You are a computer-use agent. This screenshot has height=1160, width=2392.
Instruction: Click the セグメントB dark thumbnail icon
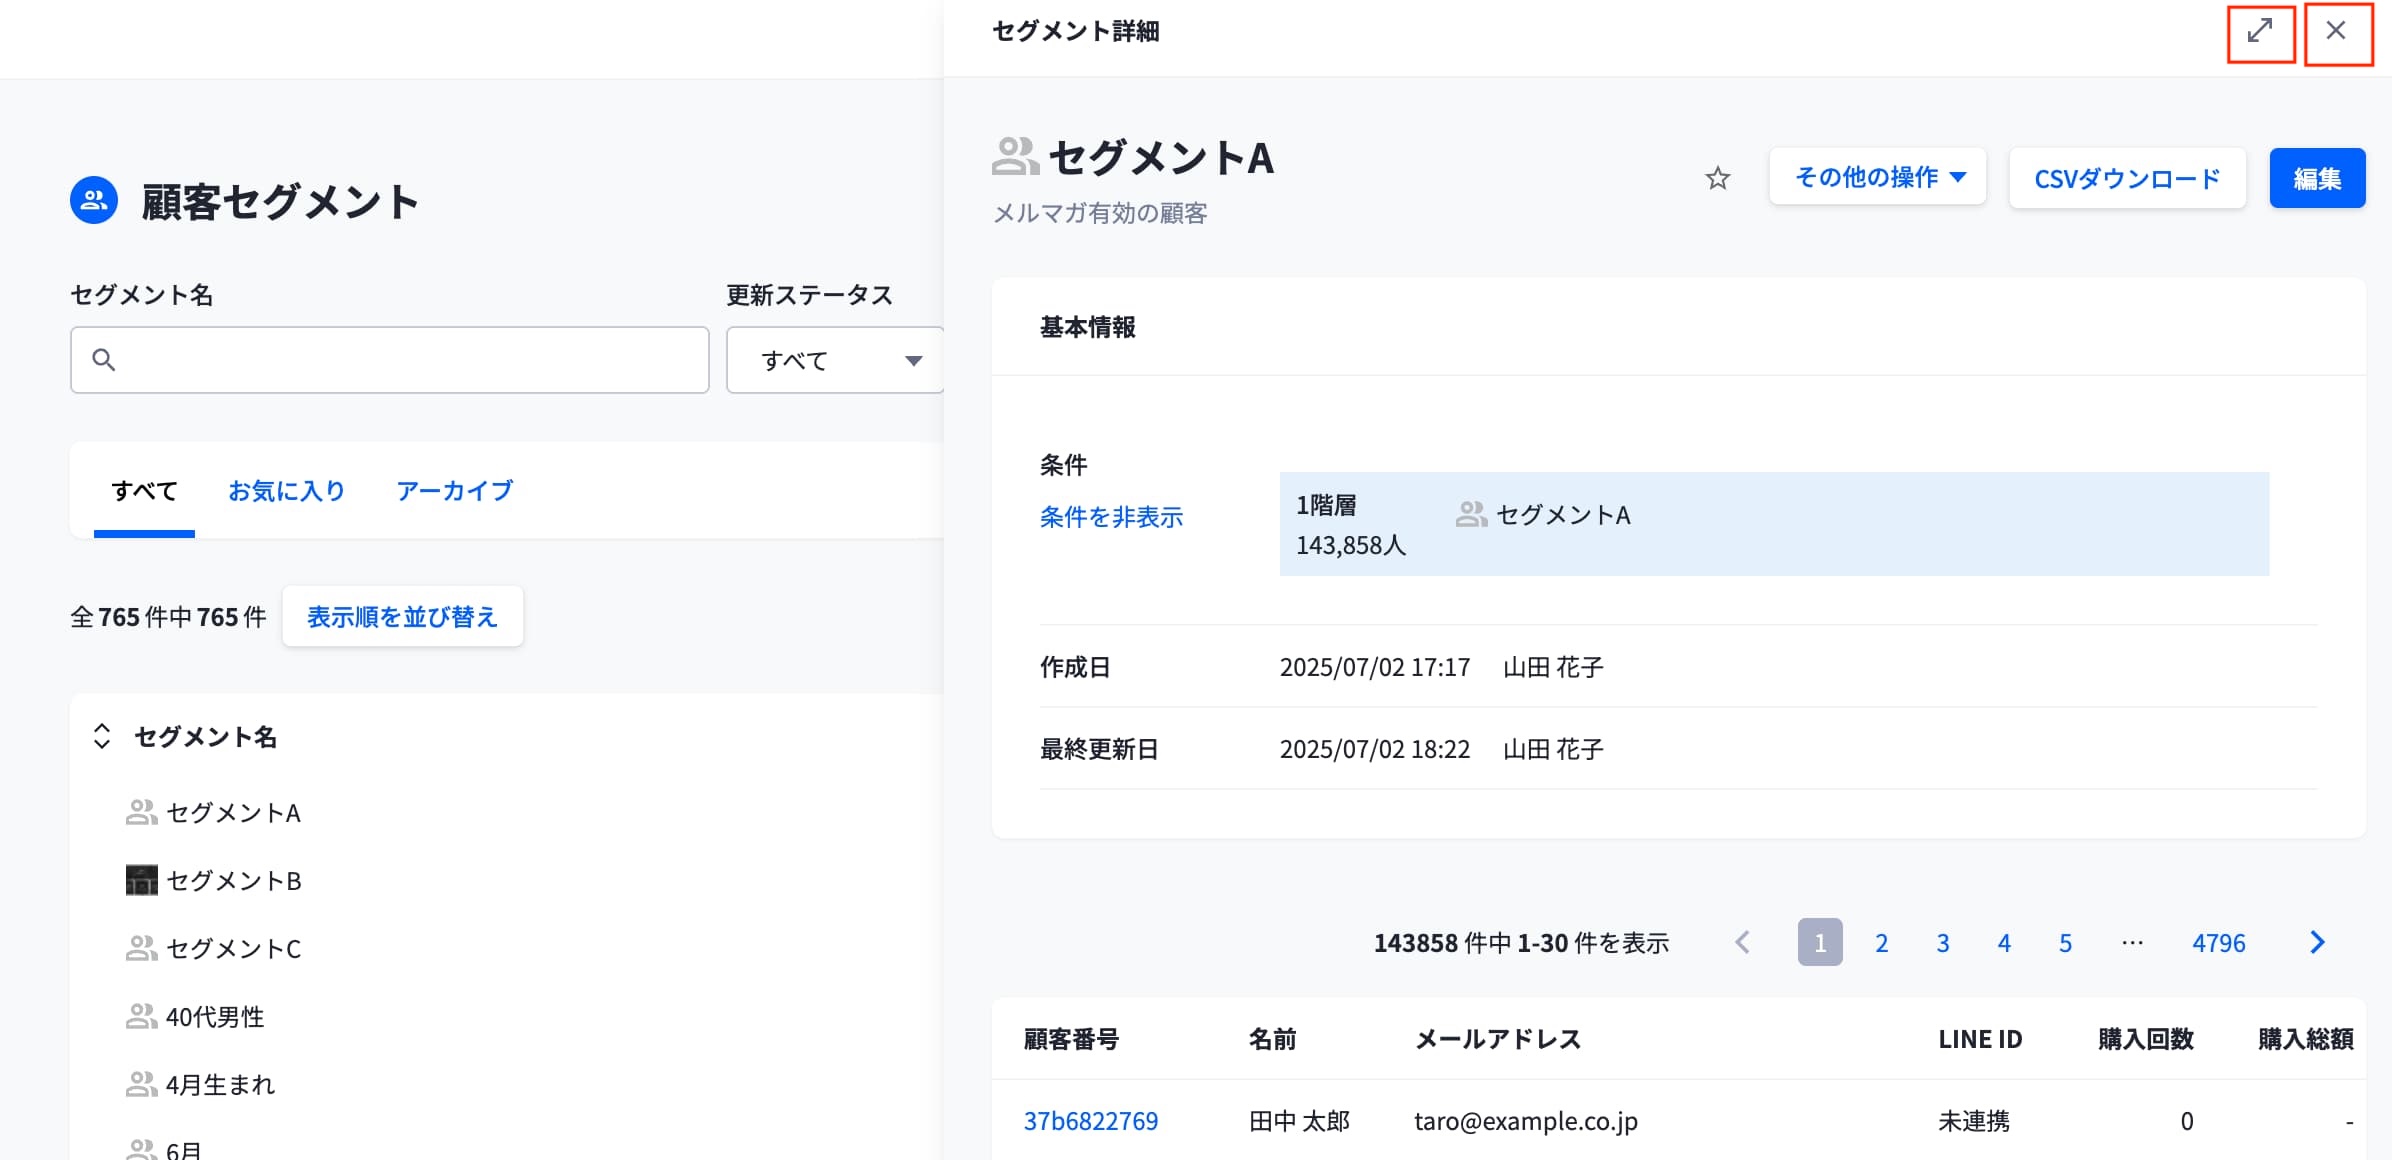(x=141, y=880)
